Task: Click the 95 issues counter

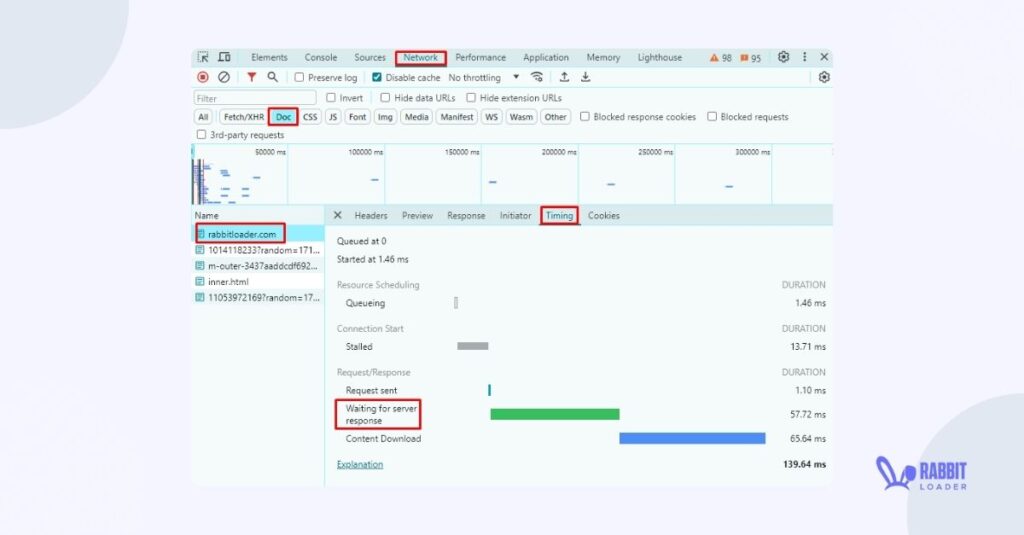Action: coord(750,58)
